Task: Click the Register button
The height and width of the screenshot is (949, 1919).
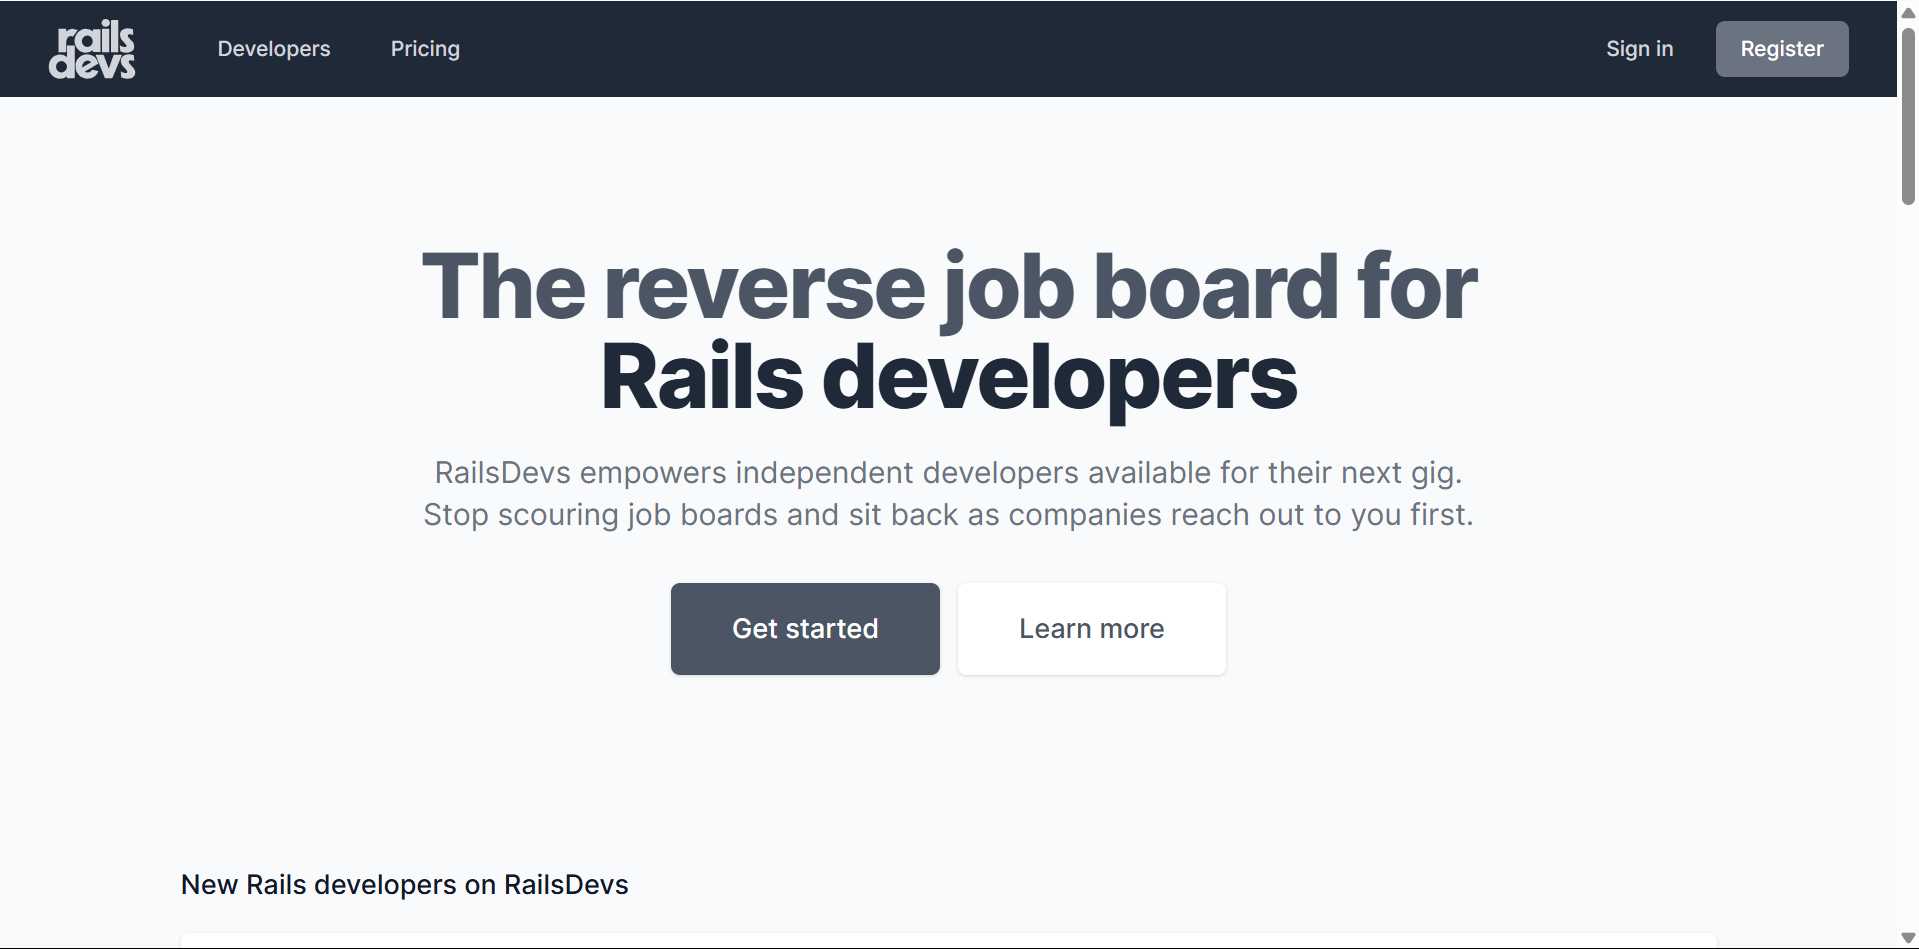Action: click(x=1782, y=49)
